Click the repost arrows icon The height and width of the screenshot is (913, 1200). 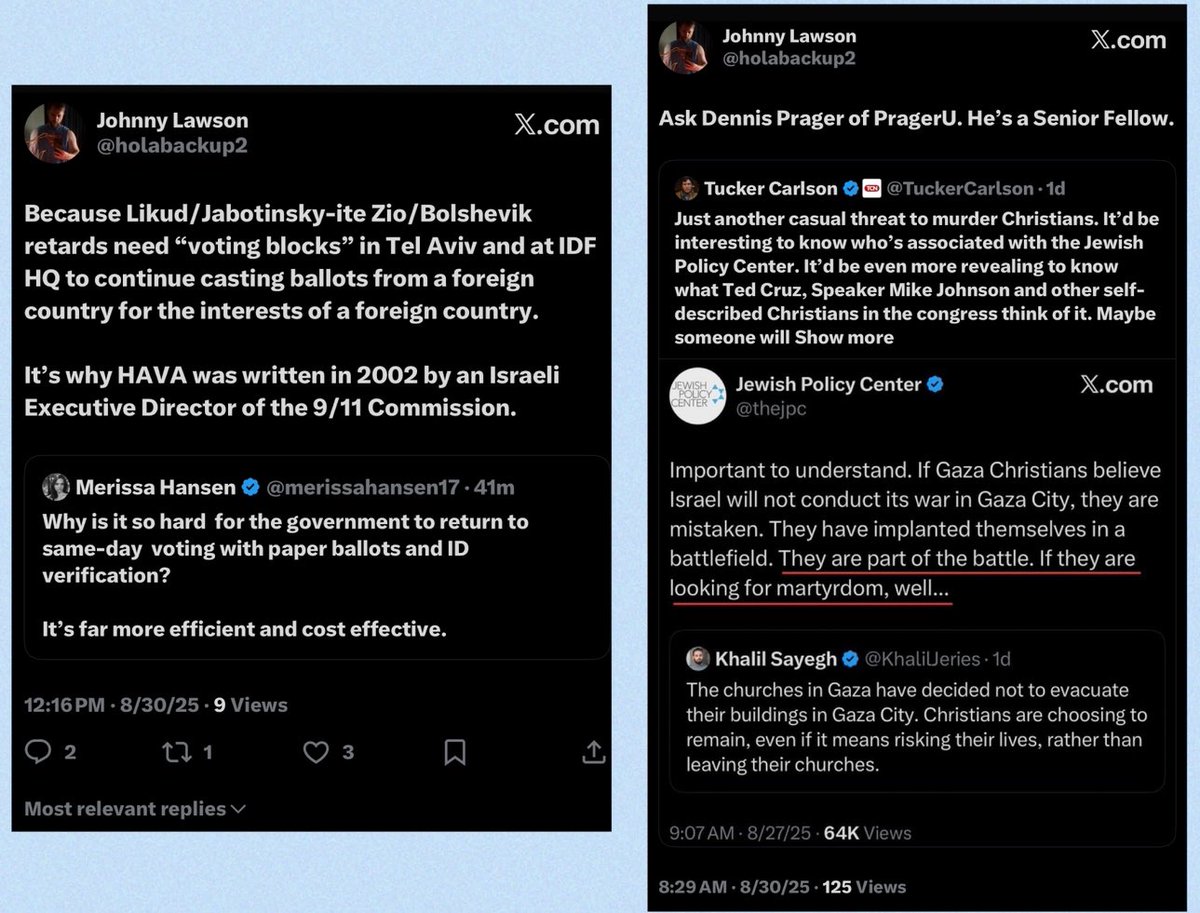click(178, 752)
